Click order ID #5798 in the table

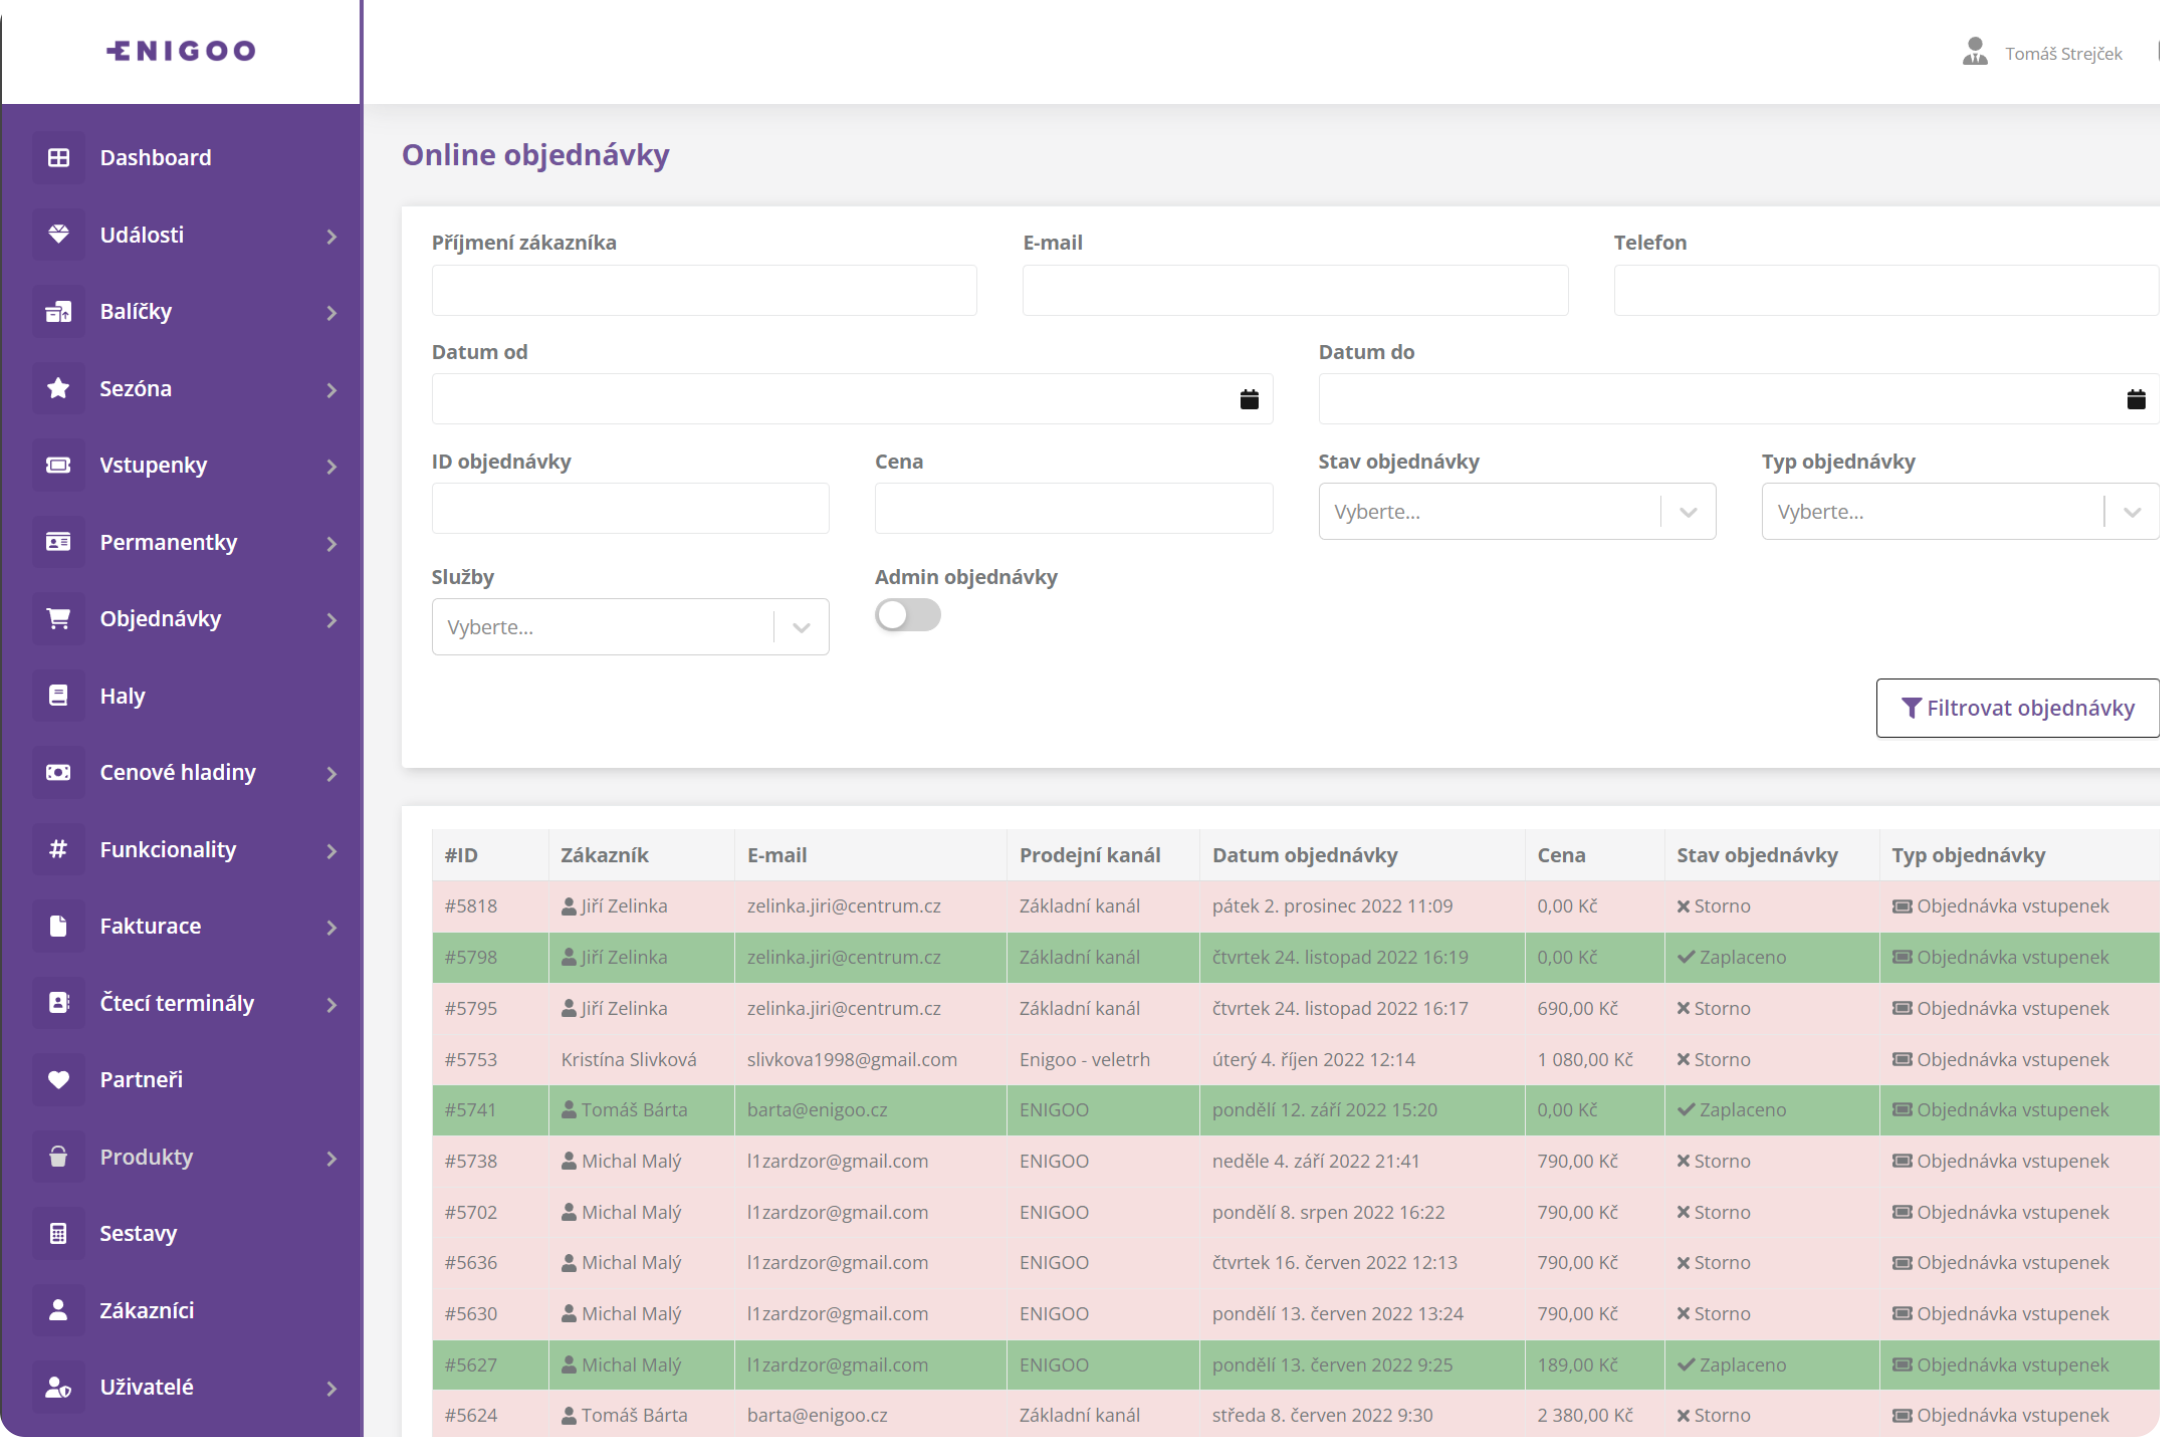tap(471, 958)
